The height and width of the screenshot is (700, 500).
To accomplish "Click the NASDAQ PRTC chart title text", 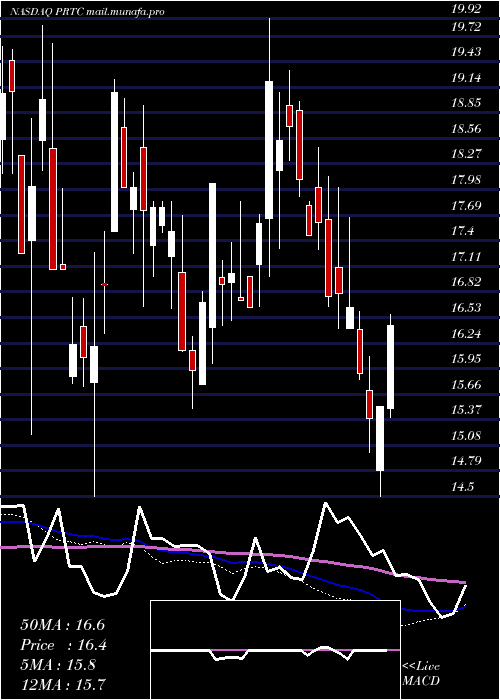I will [87, 12].
